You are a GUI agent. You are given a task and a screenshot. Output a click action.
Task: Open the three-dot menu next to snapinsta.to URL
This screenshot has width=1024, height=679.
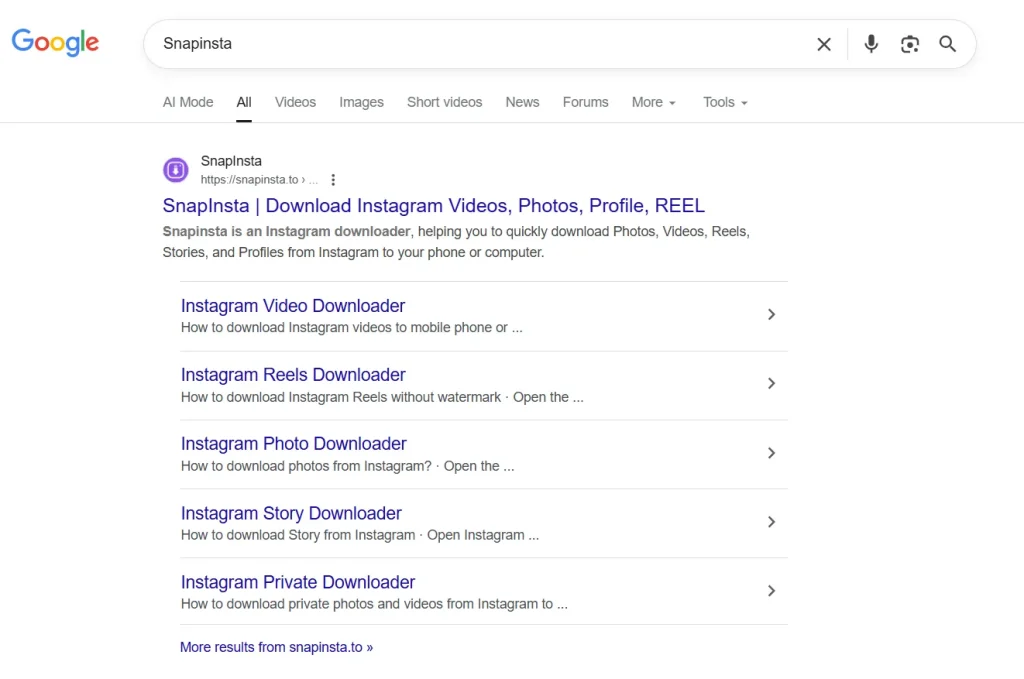[333, 180]
